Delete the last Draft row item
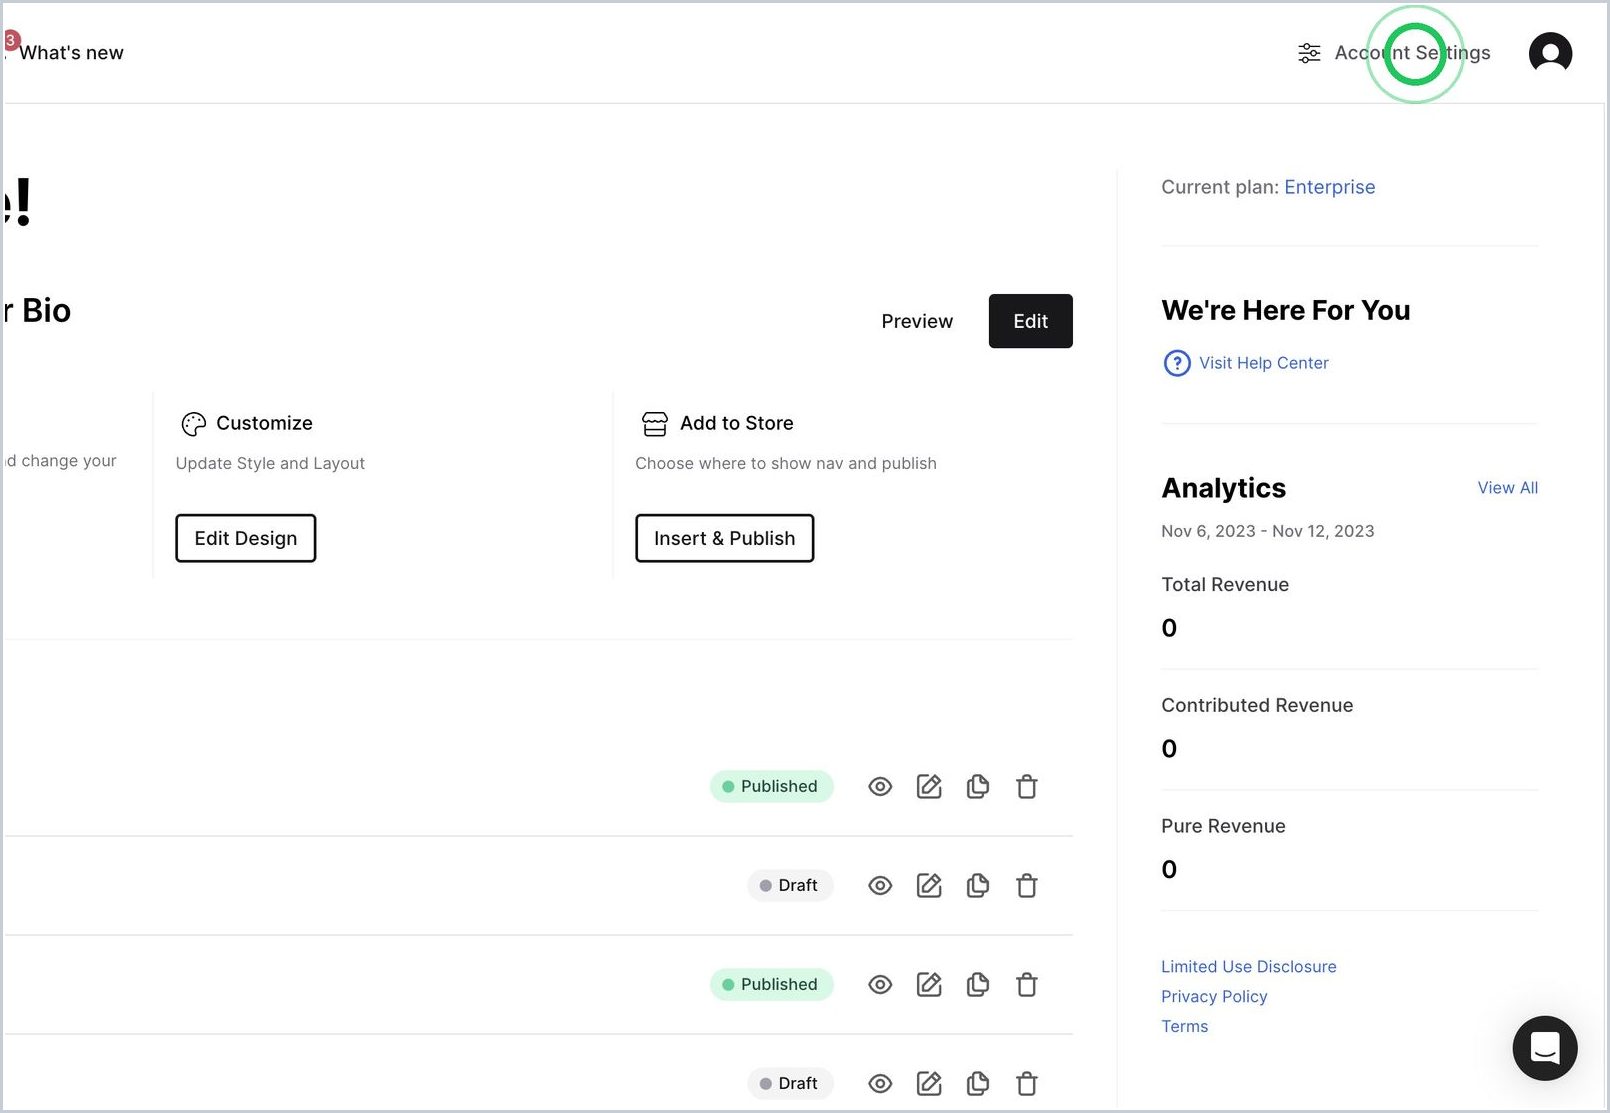Screen dimensions: 1610x1113 point(1027,1084)
